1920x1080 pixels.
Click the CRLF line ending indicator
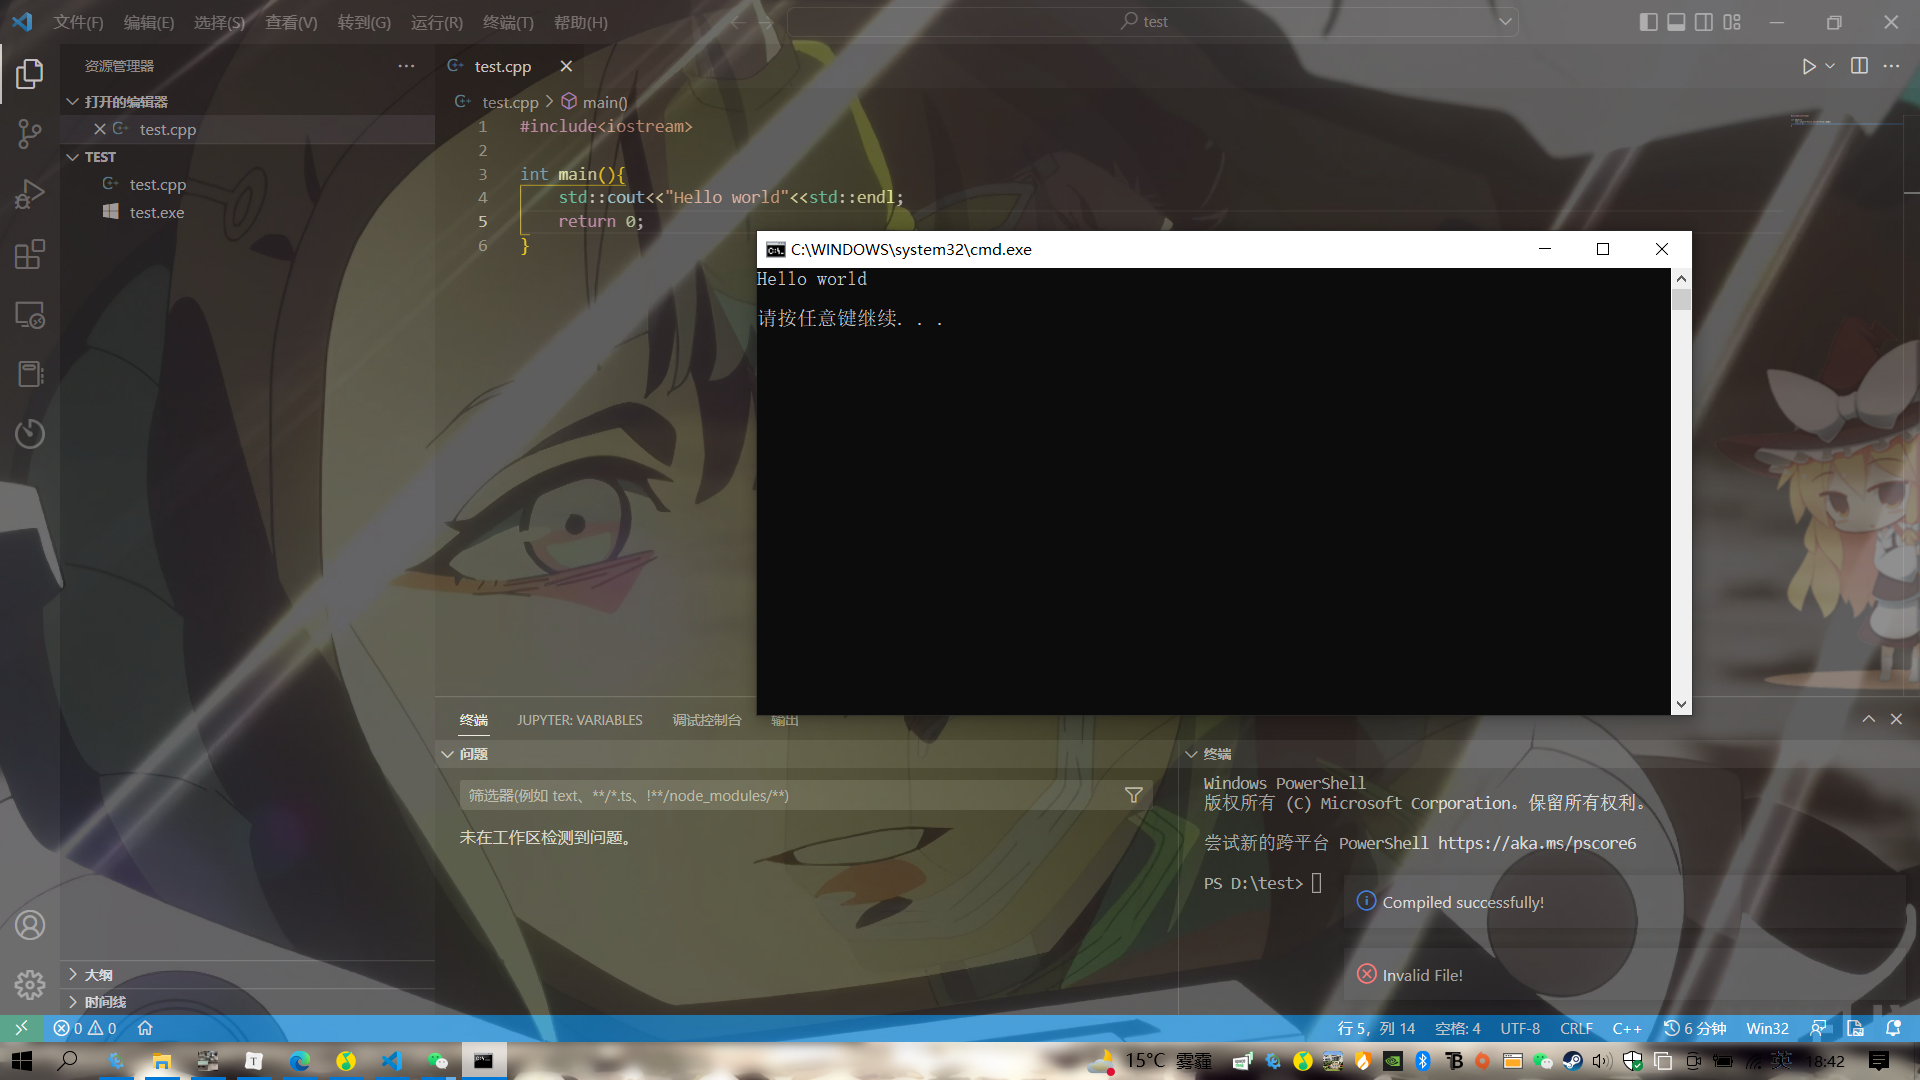[1576, 1028]
